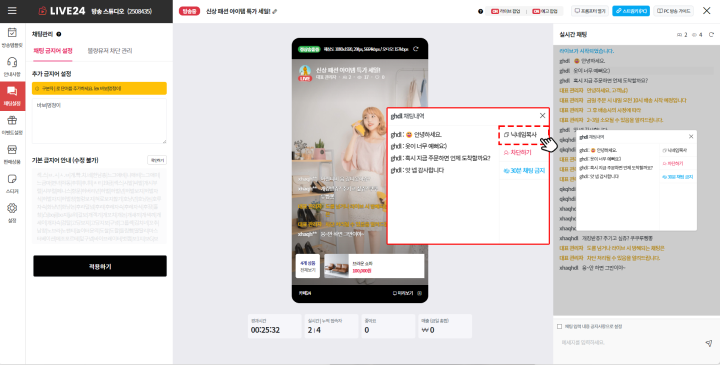
Task: Switch to the 불량유저 차단 관리 tab
Action: click(110, 51)
